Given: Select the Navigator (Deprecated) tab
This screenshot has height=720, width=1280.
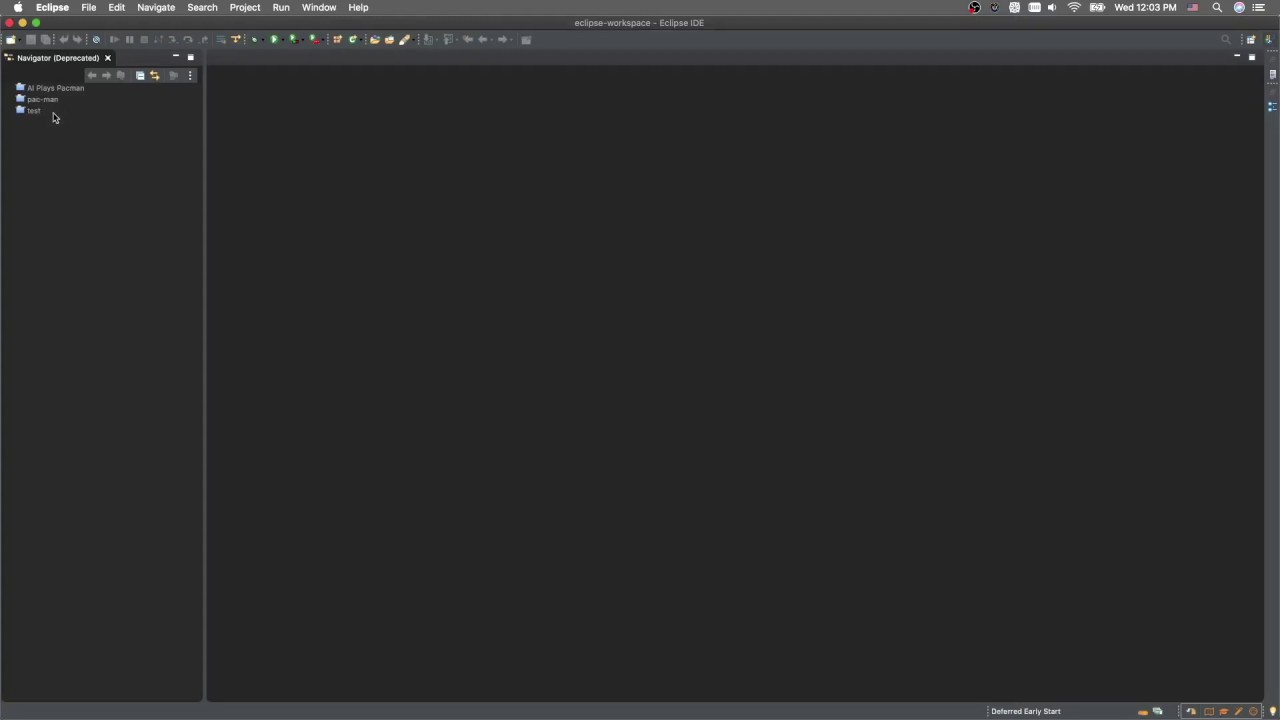Looking at the screenshot, I should pyautogui.click(x=58, y=58).
